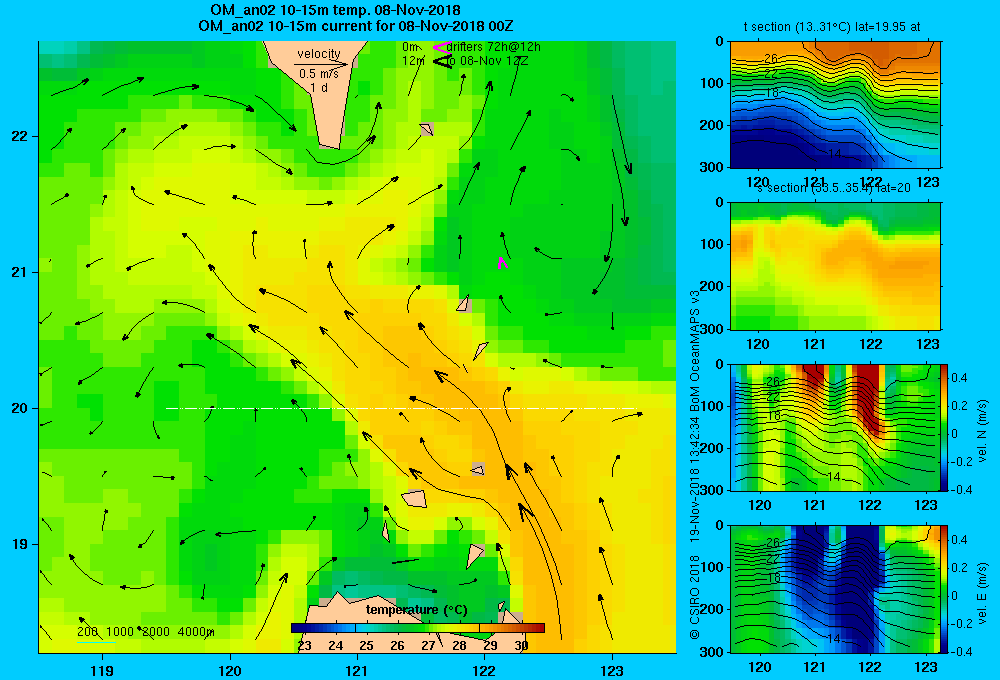This screenshot has width=1000, height=680.
Task: Click the magenta drifter arrow in the legend
Action: (x=442, y=47)
